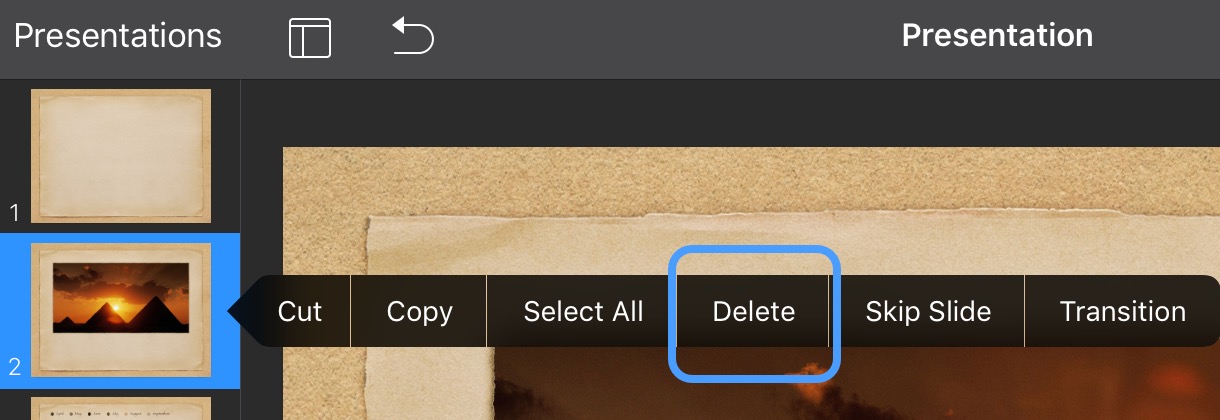Click the slide number 2 label
1220x420 pixels.
point(14,367)
